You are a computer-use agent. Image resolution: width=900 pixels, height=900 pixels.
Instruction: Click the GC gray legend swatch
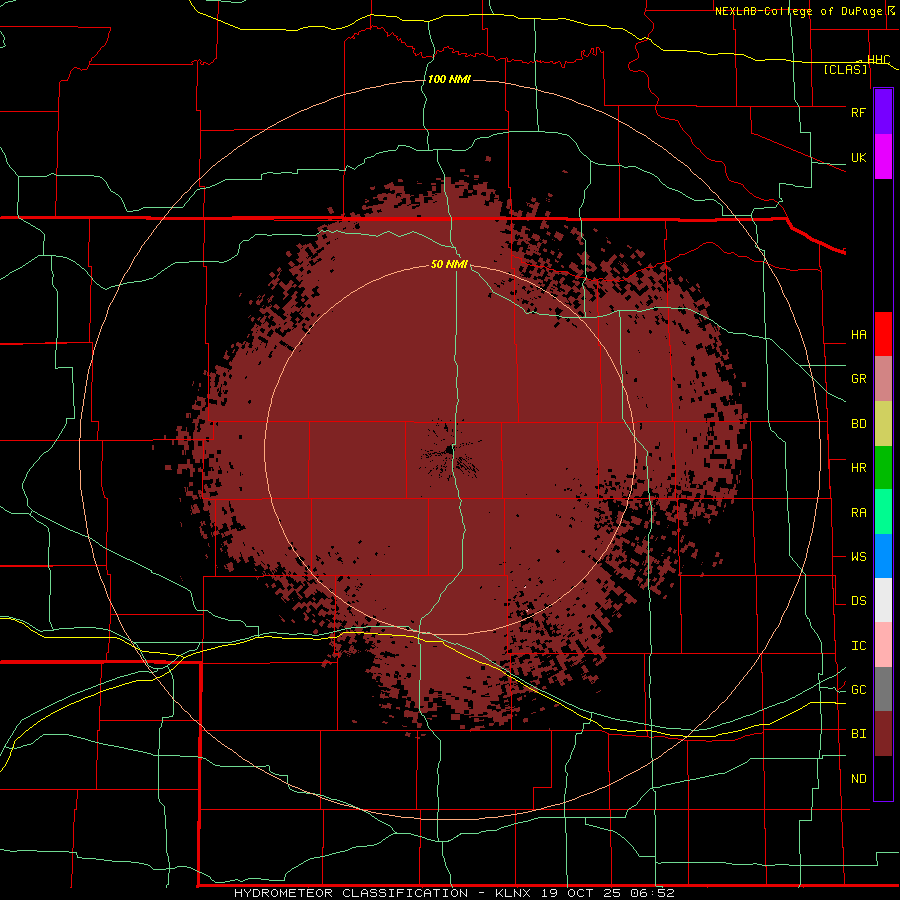[x=883, y=689]
